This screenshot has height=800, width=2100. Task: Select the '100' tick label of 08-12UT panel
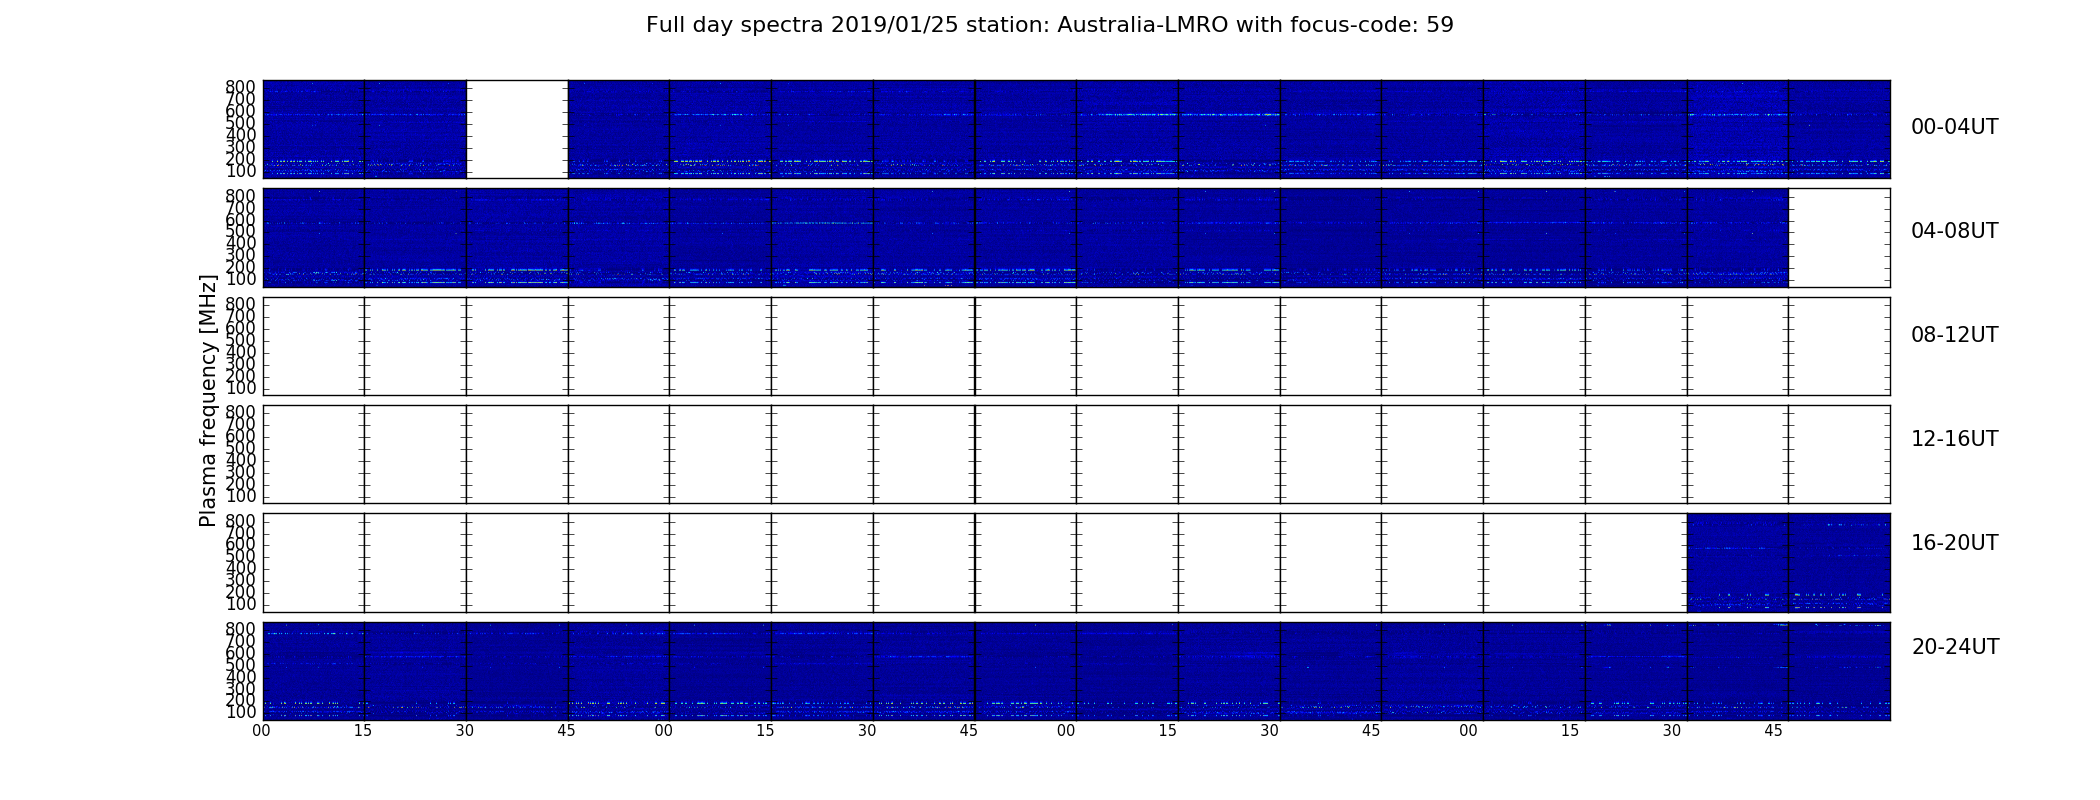pos(240,388)
